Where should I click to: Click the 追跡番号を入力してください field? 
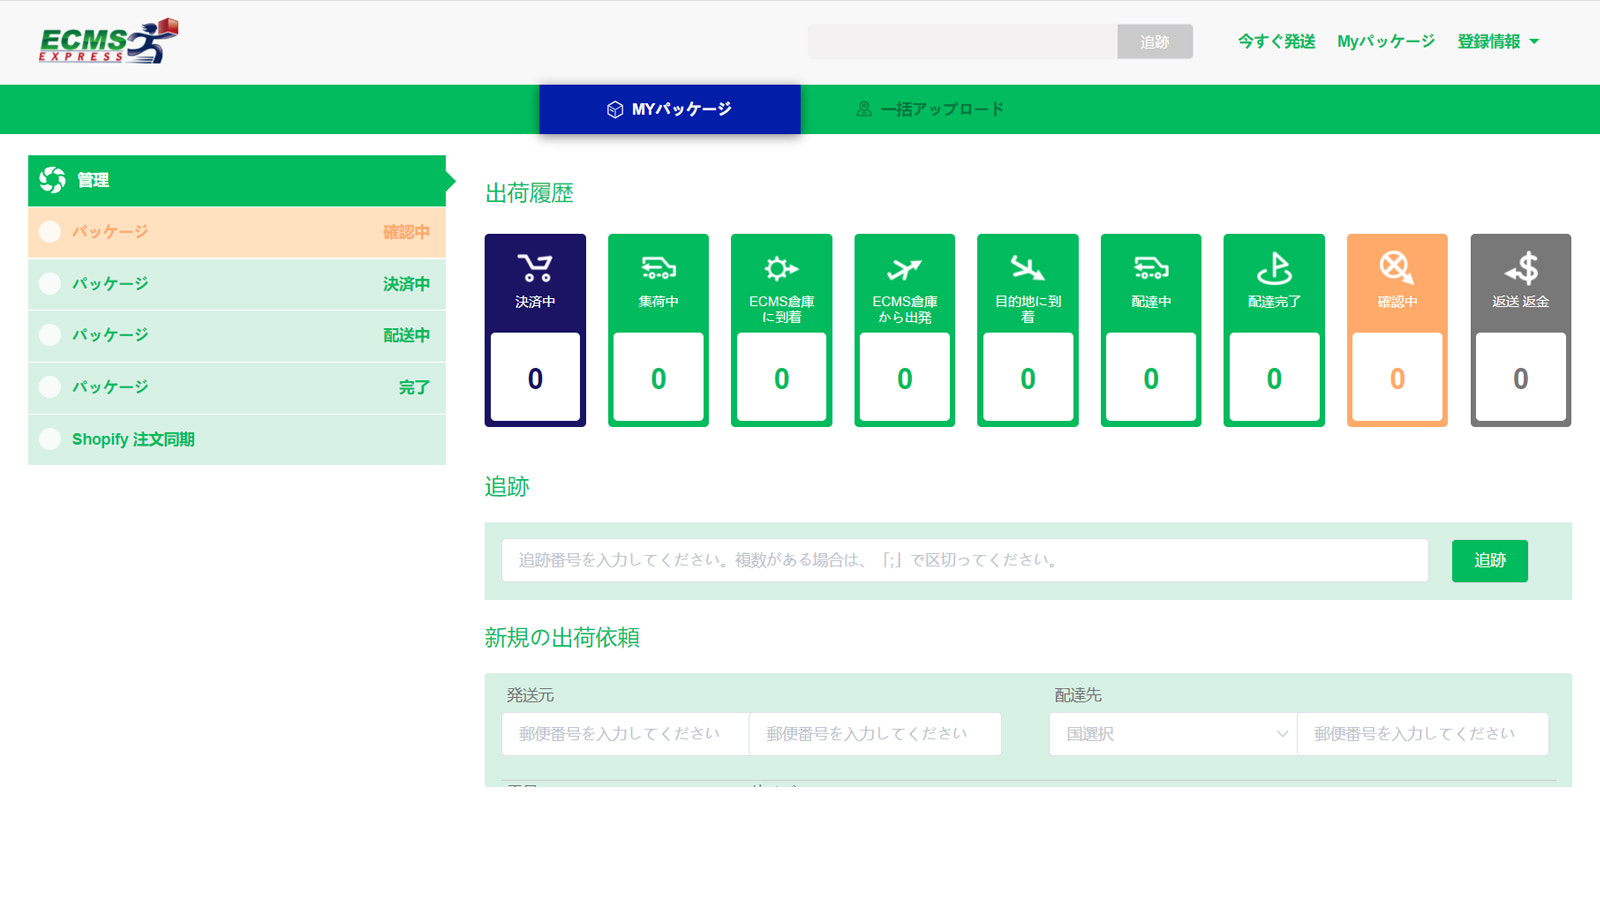965,561
